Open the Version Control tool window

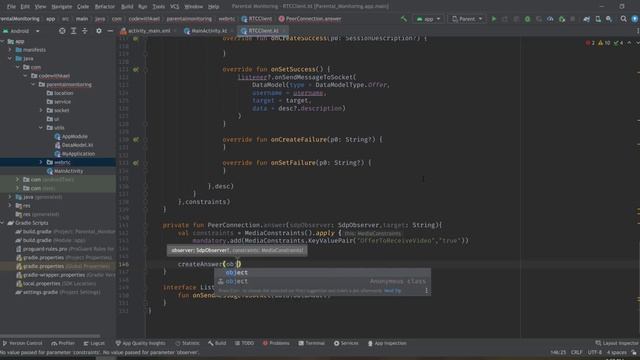[x=22, y=343]
